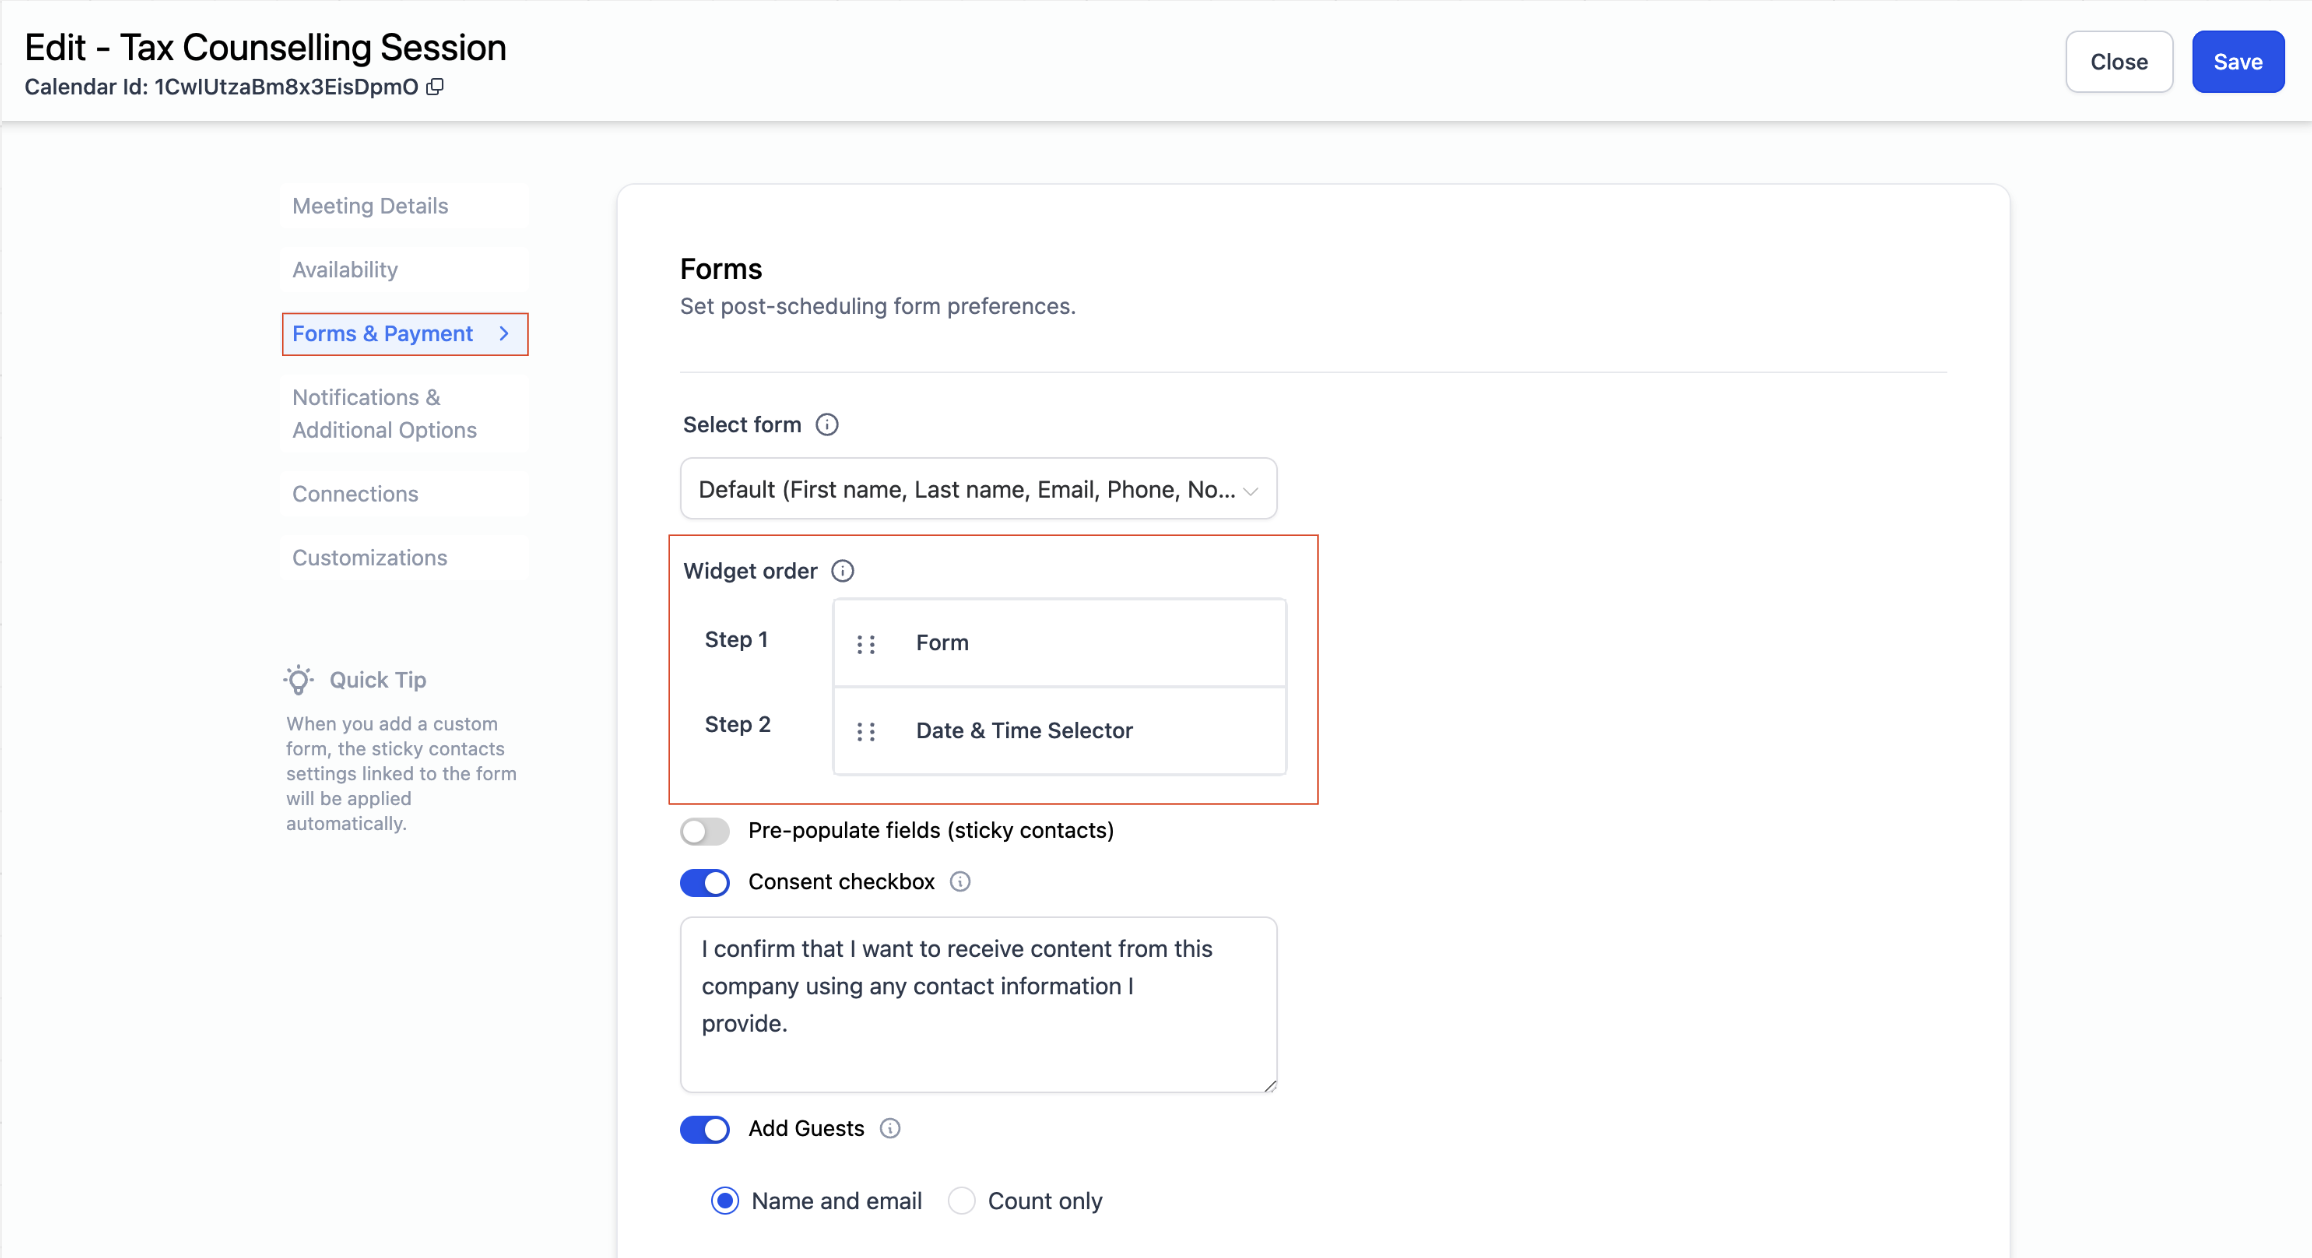The height and width of the screenshot is (1258, 2312).
Task: Select the Count only radio option
Action: (x=962, y=1201)
